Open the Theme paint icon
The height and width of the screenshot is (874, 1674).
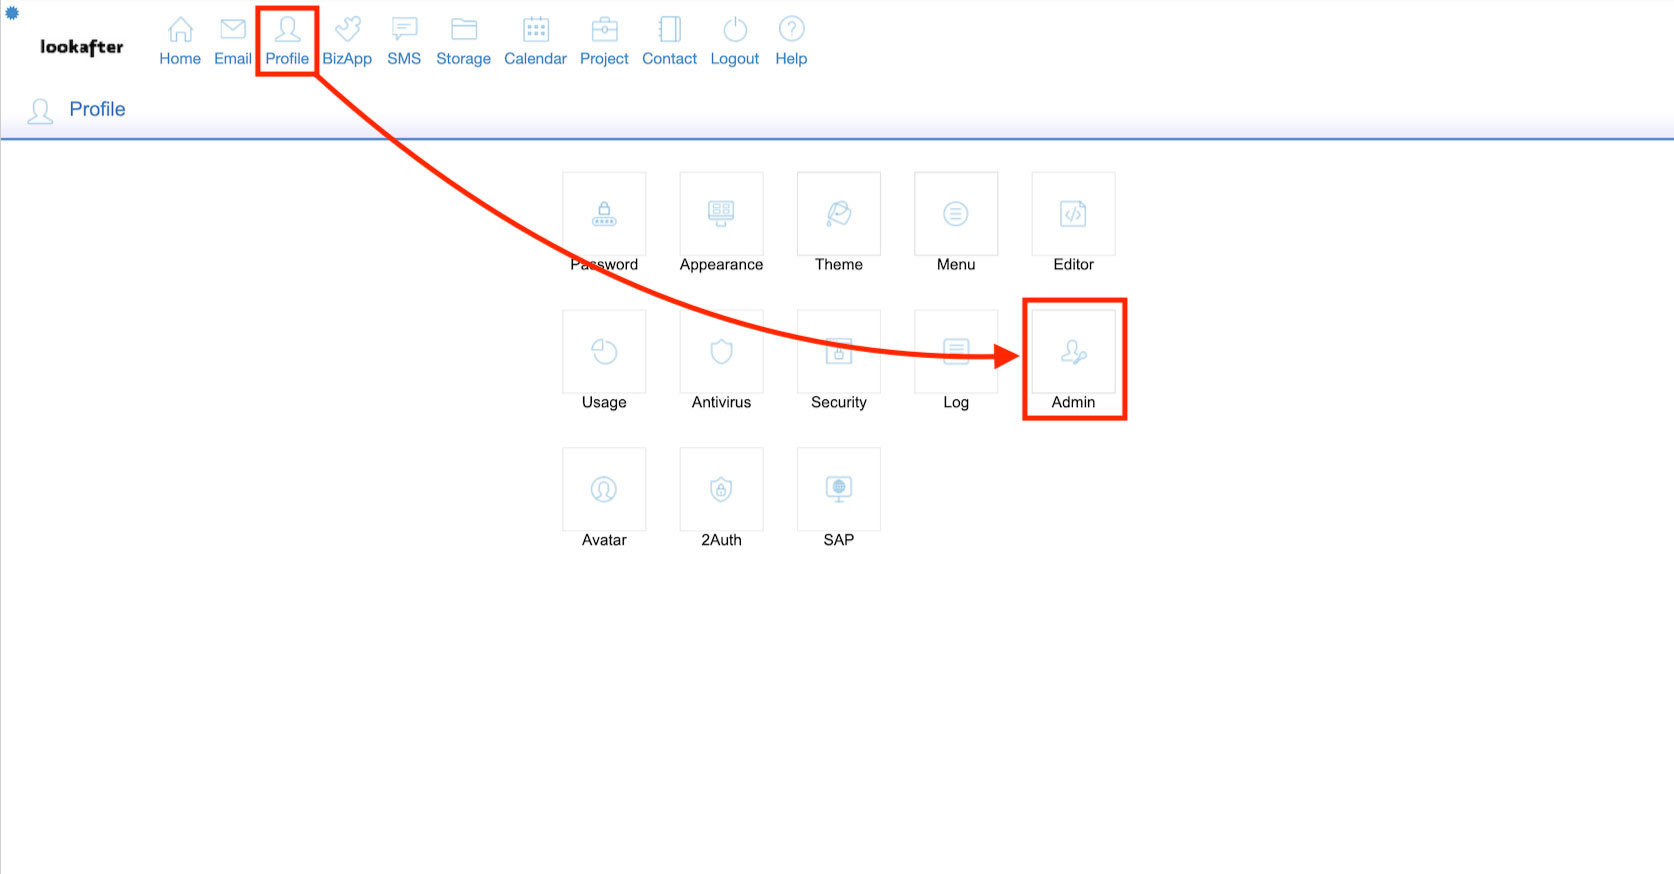(838, 214)
